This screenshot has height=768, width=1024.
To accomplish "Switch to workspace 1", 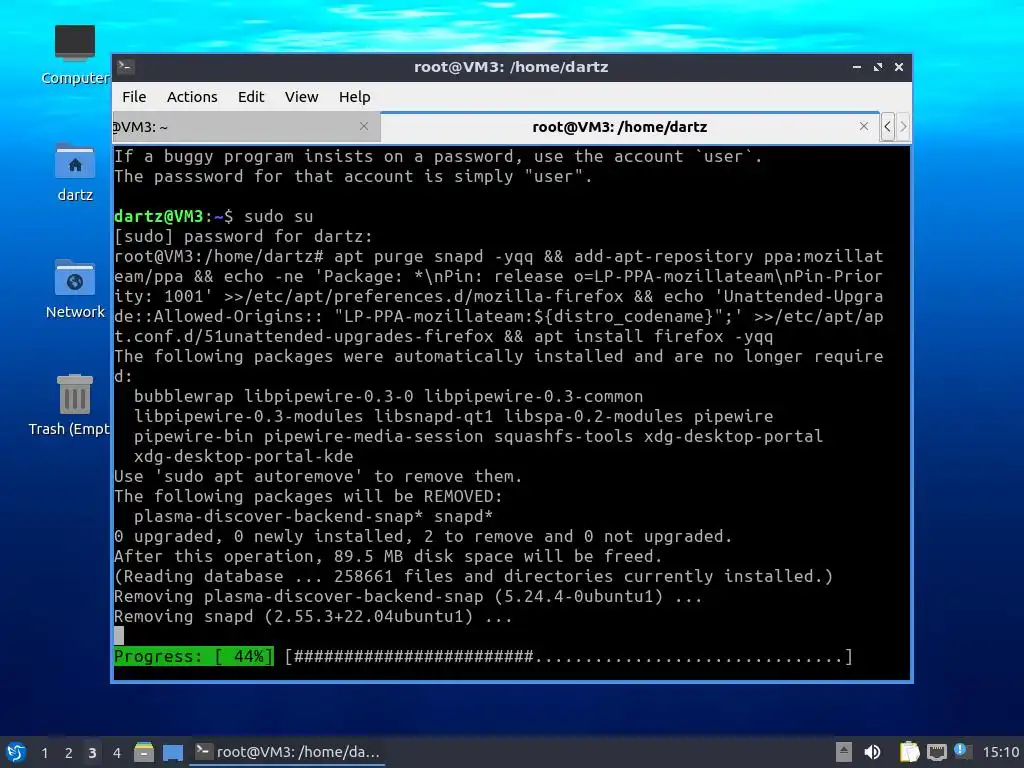I will tap(44, 753).
